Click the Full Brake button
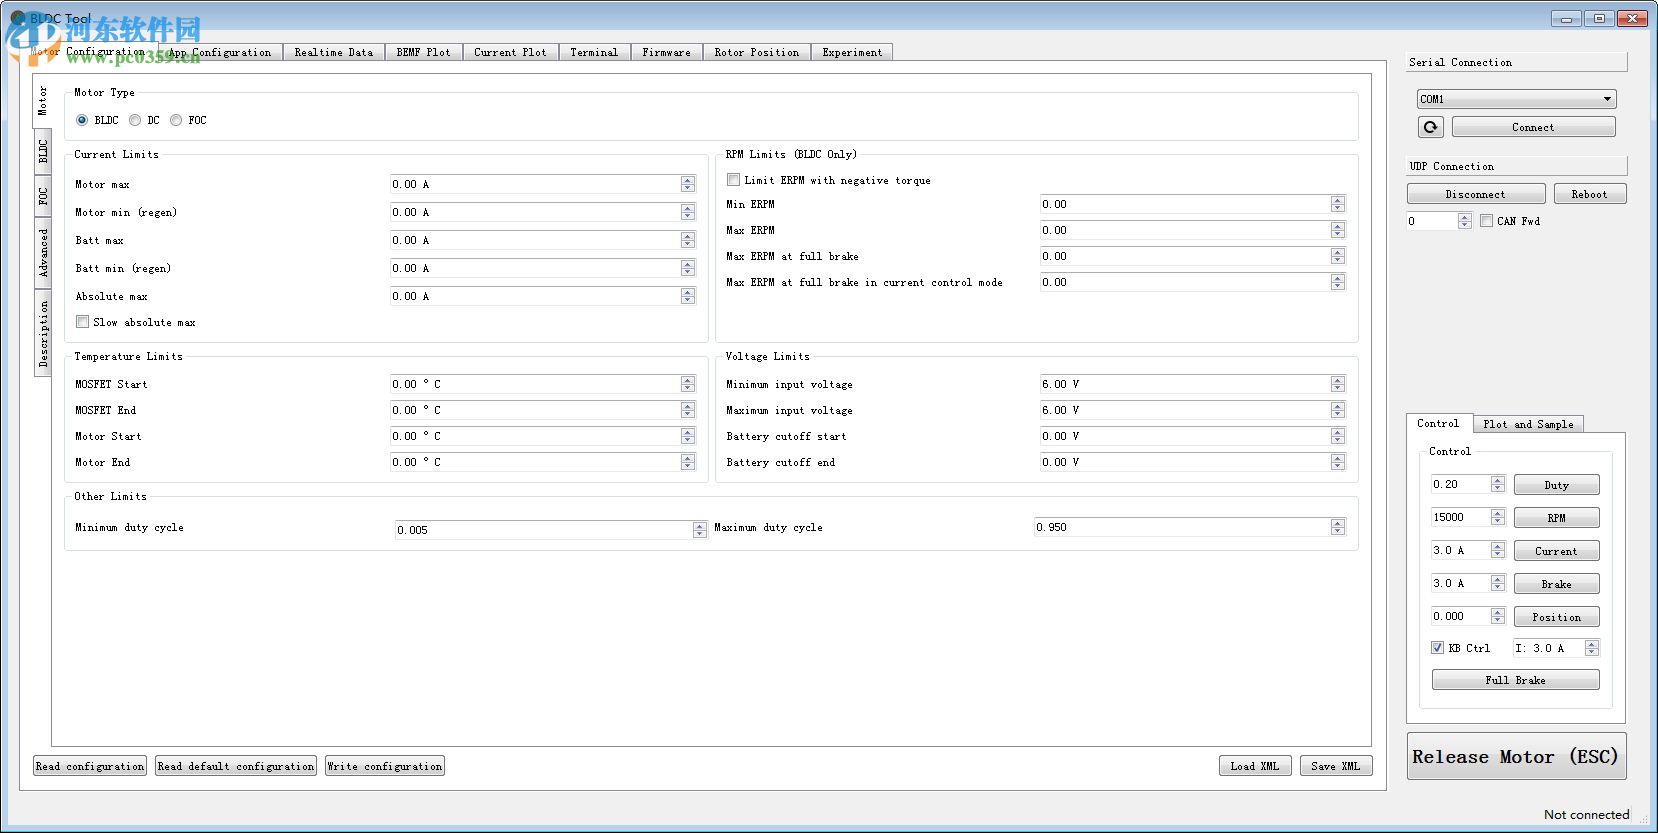Image resolution: width=1658 pixels, height=833 pixels. [1515, 680]
